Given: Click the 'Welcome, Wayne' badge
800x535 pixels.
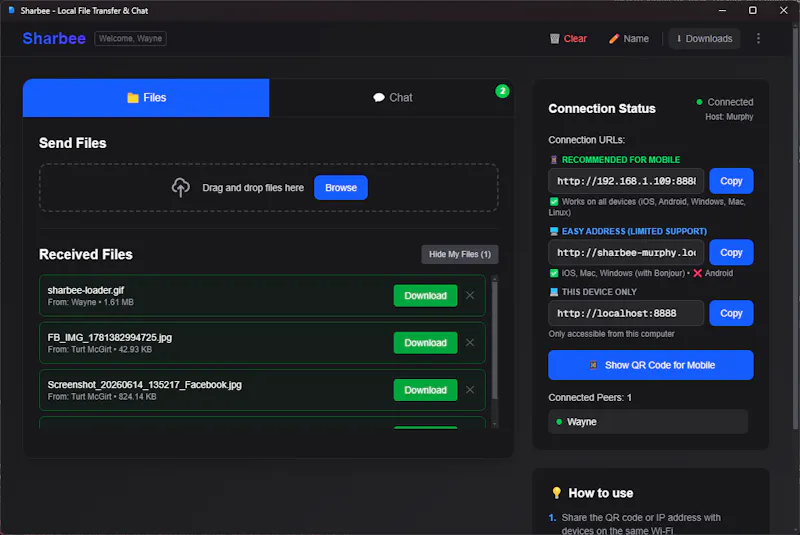Looking at the screenshot, I should point(130,39).
